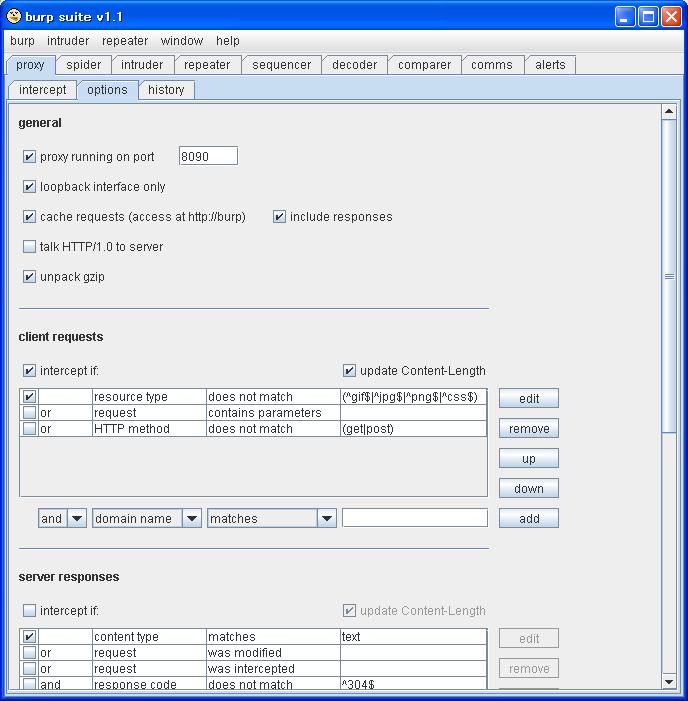This screenshot has width=688, height=701.
Task: Open the intruder menu
Action: click(68, 41)
